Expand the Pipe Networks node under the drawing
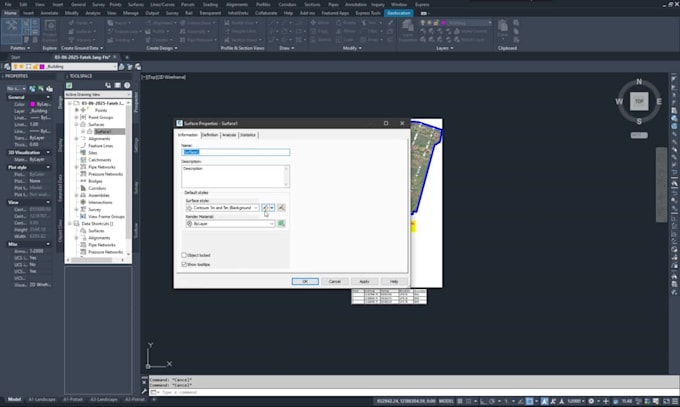The width and height of the screenshot is (680, 407). pyautogui.click(x=76, y=167)
